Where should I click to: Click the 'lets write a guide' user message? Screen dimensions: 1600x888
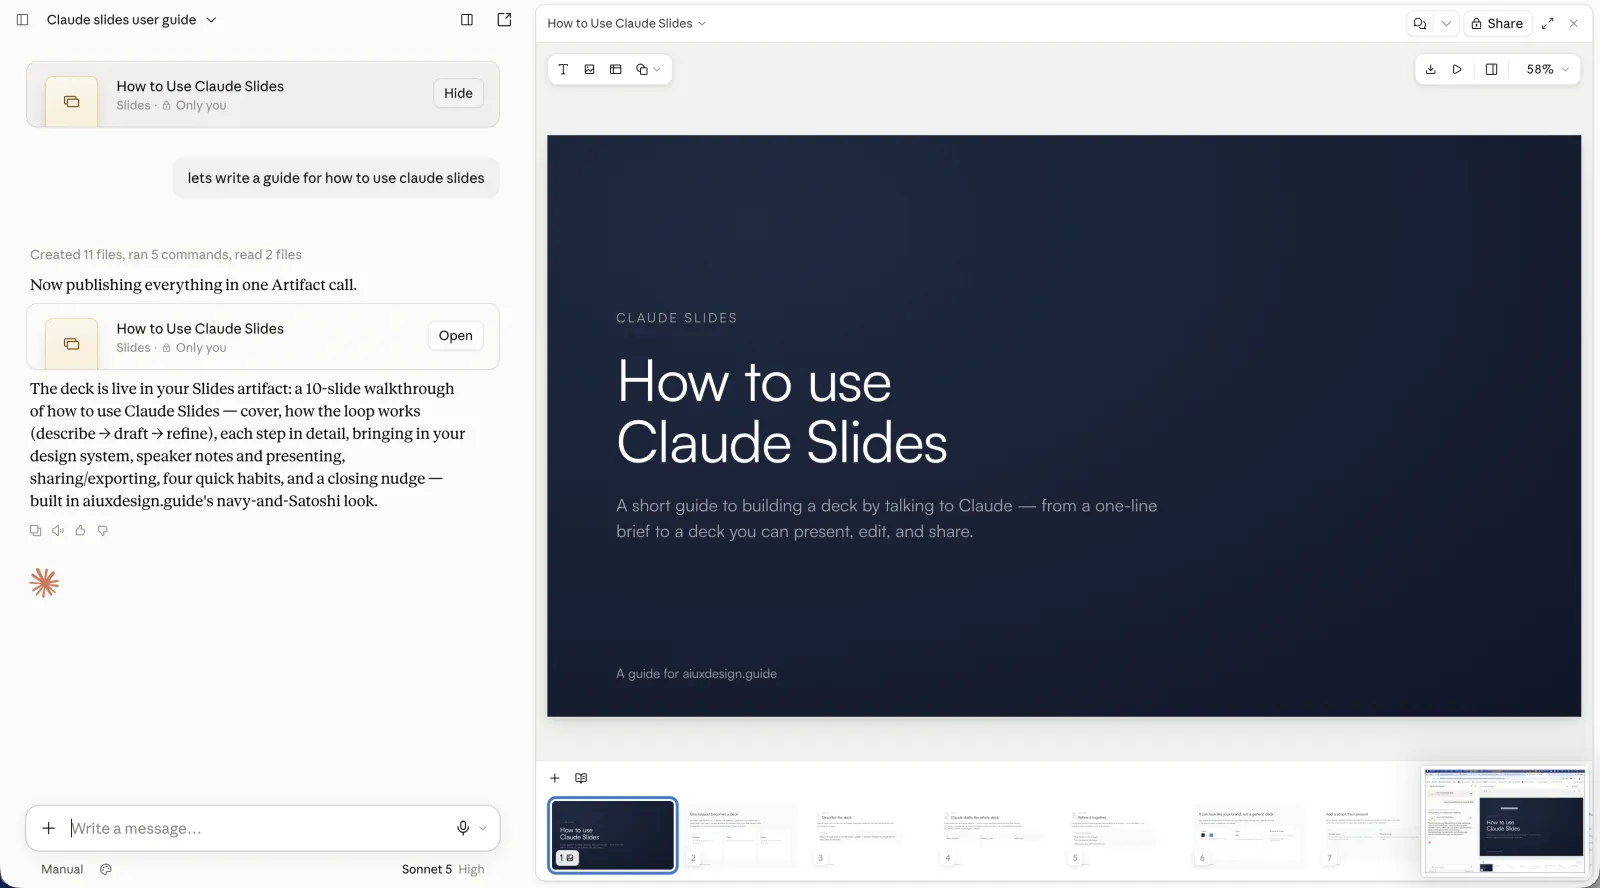pos(336,178)
